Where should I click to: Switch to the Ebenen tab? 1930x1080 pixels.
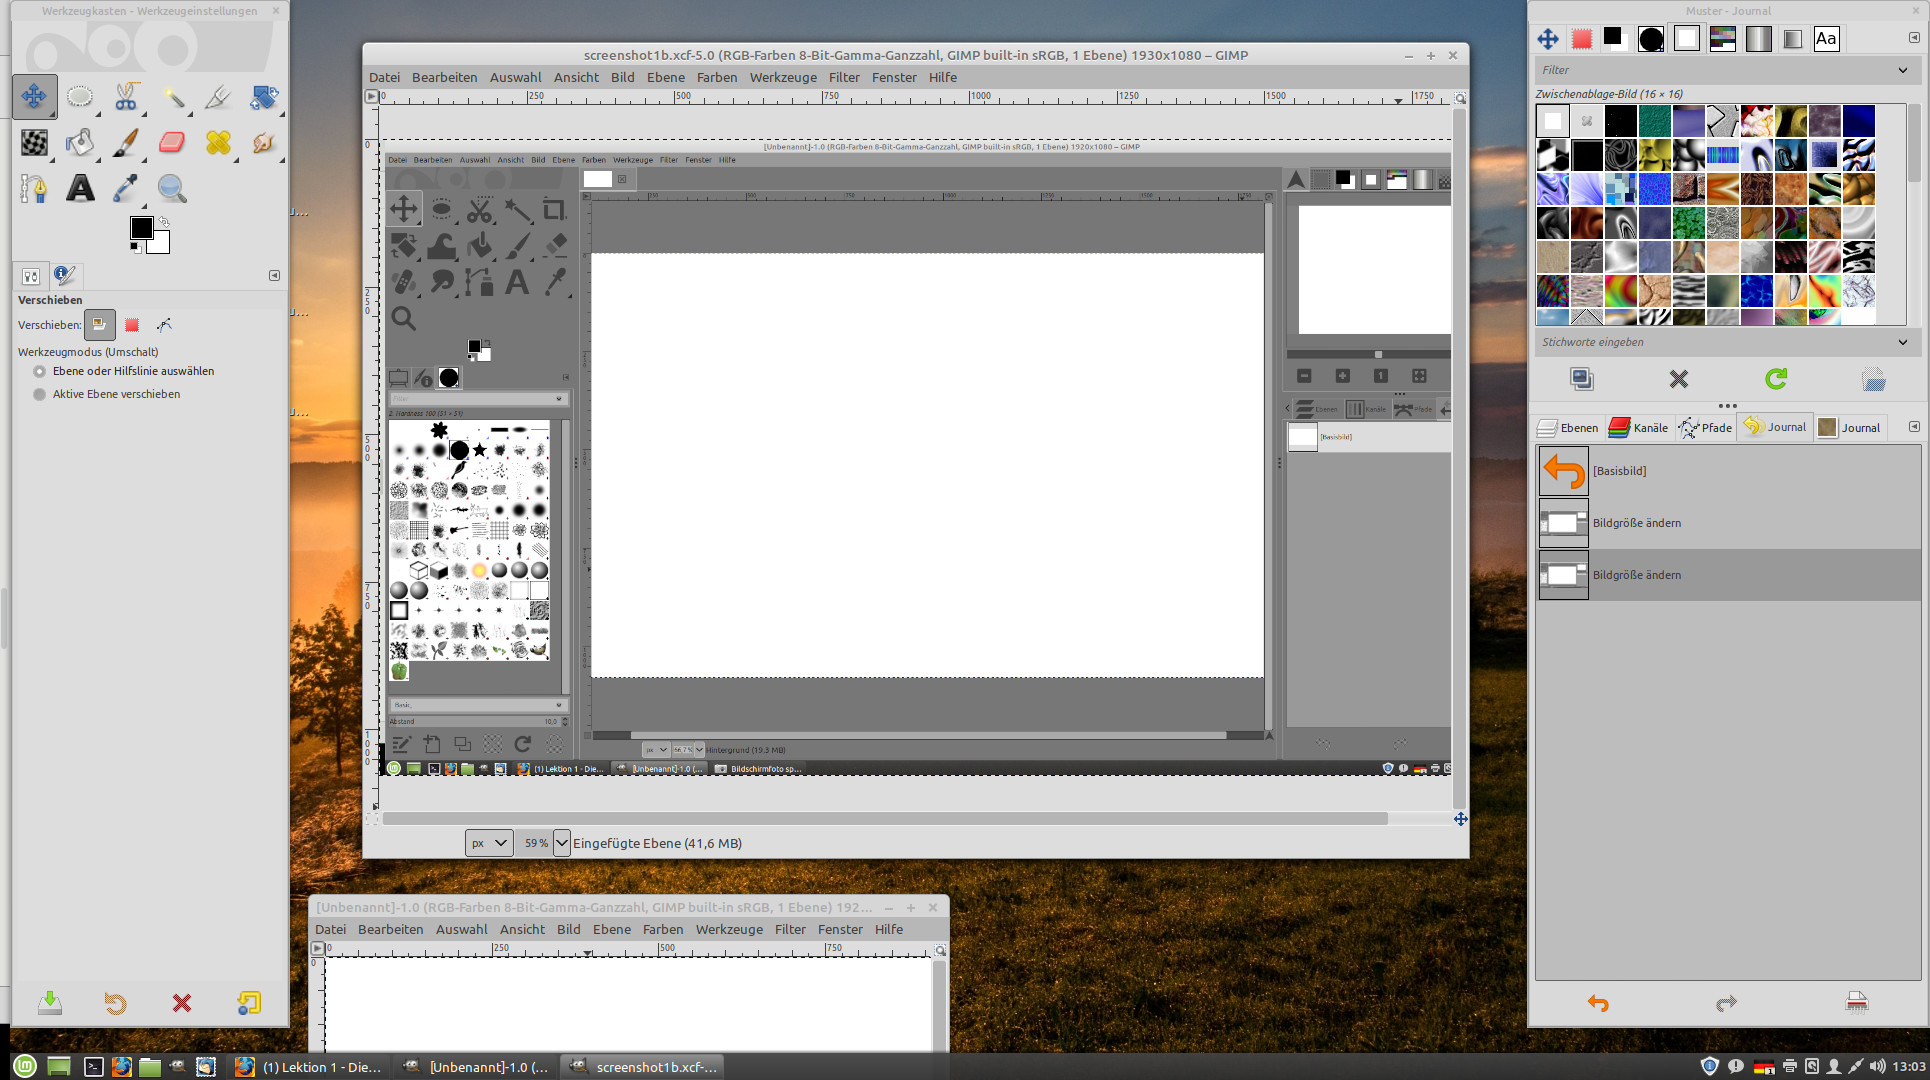coord(1568,427)
